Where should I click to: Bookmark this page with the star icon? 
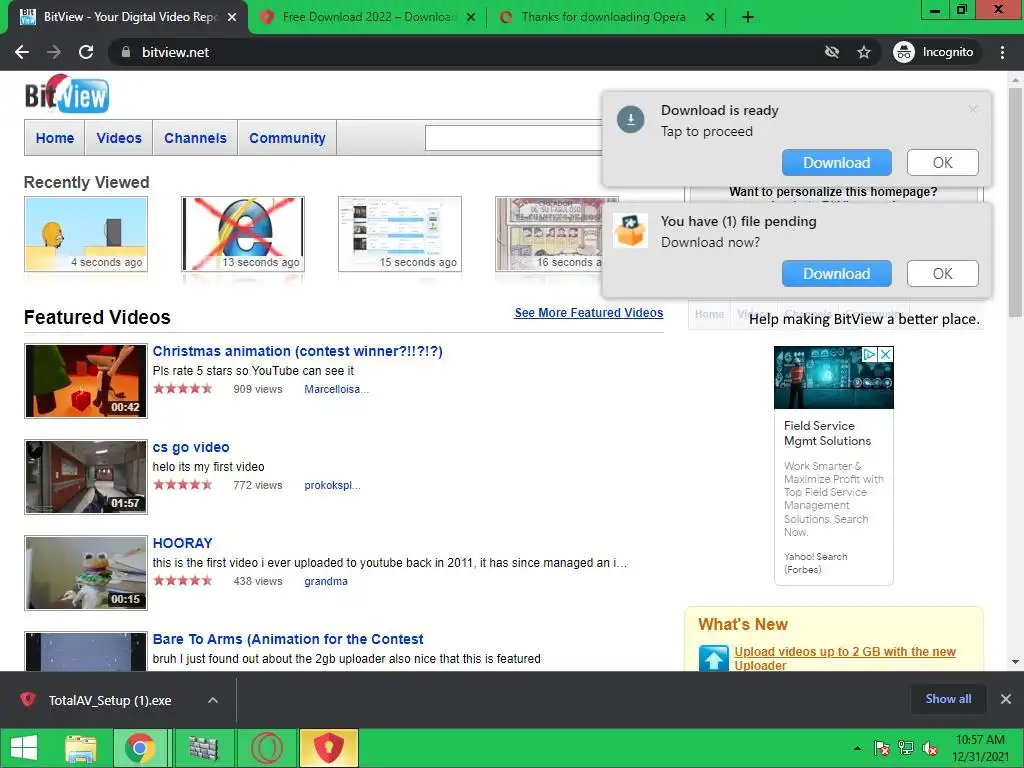coord(864,52)
